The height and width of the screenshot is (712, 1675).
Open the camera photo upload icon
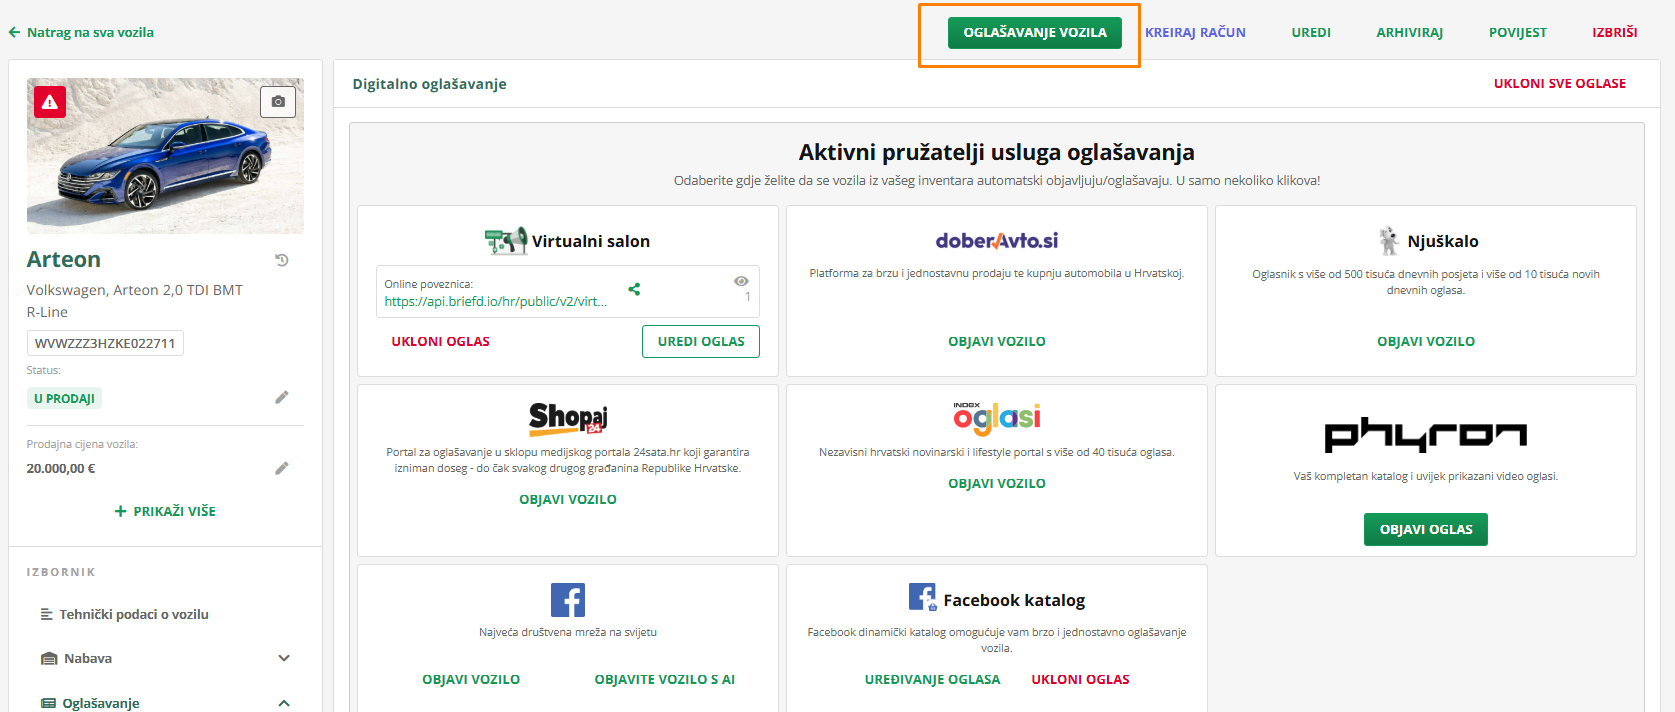click(x=278, y=102)
